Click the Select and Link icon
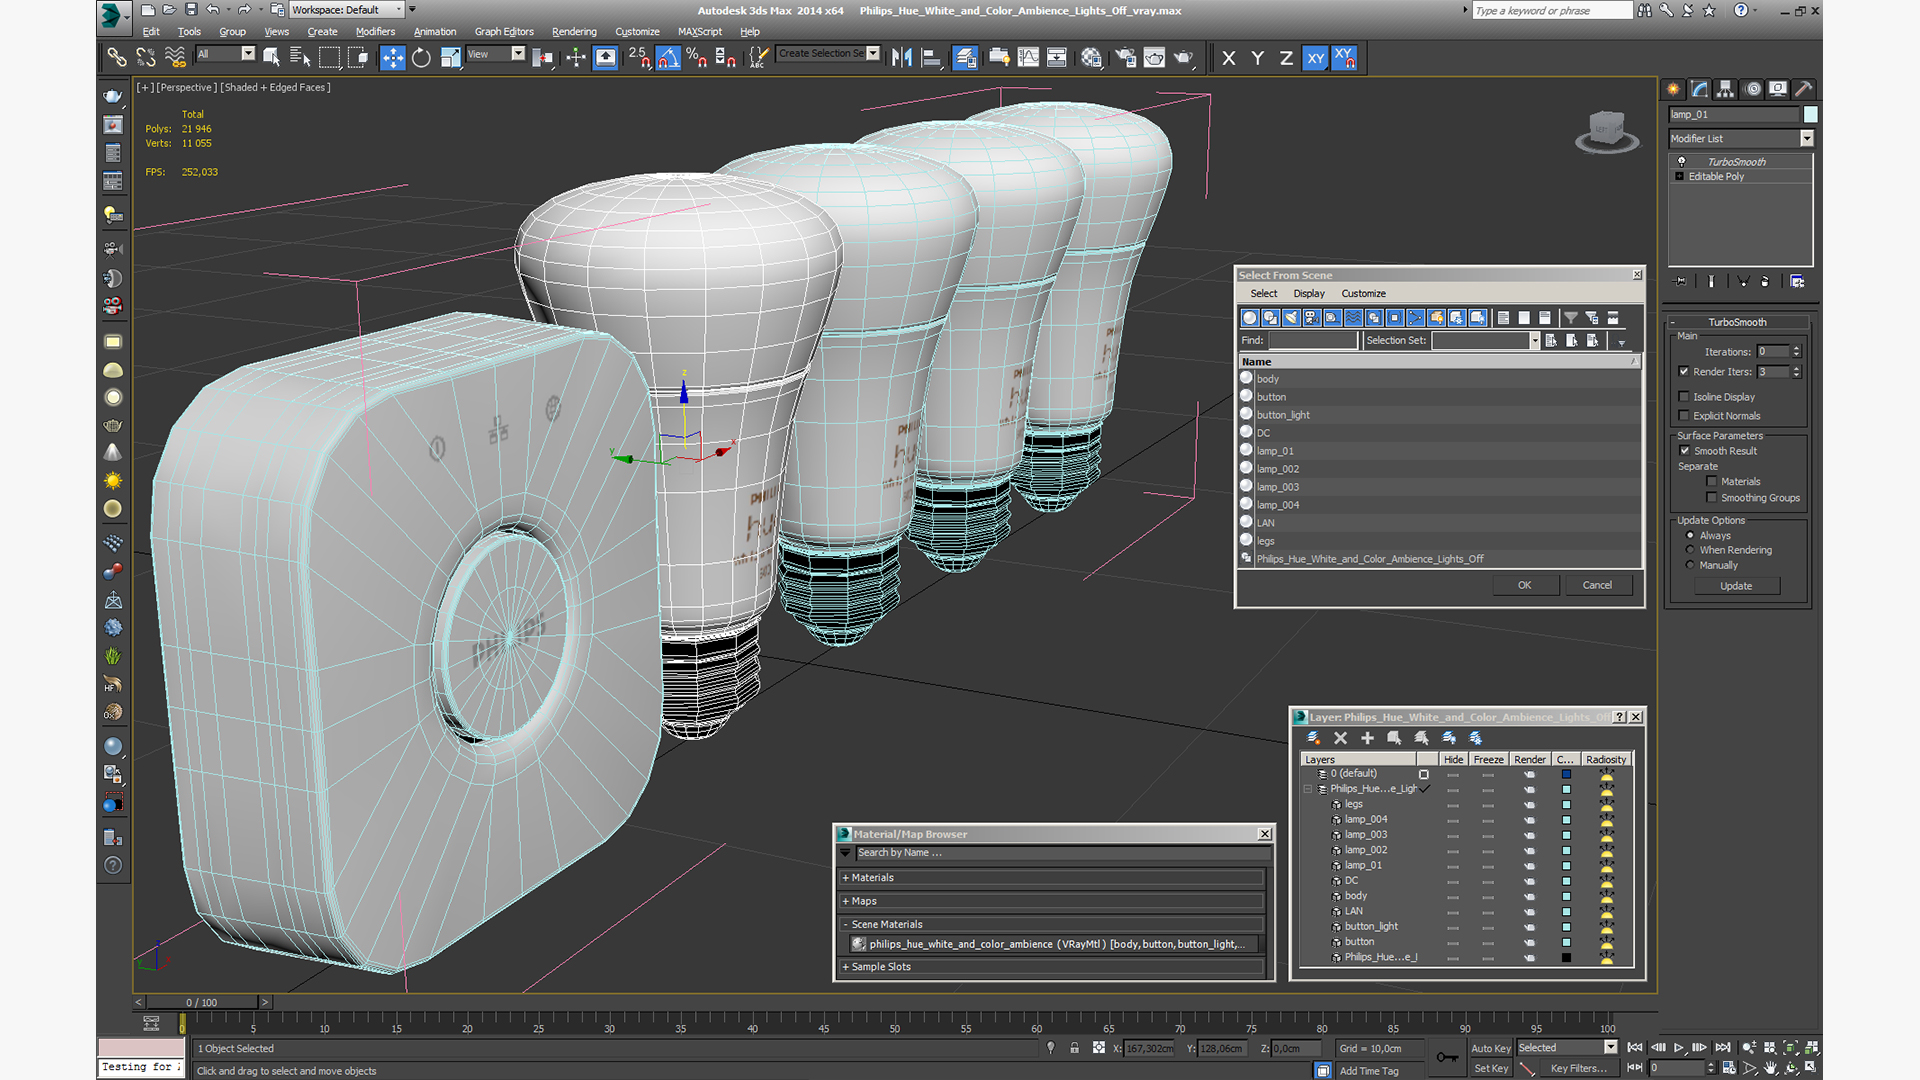Viewport: 1920px width, 1080px height. coord(117,58)
